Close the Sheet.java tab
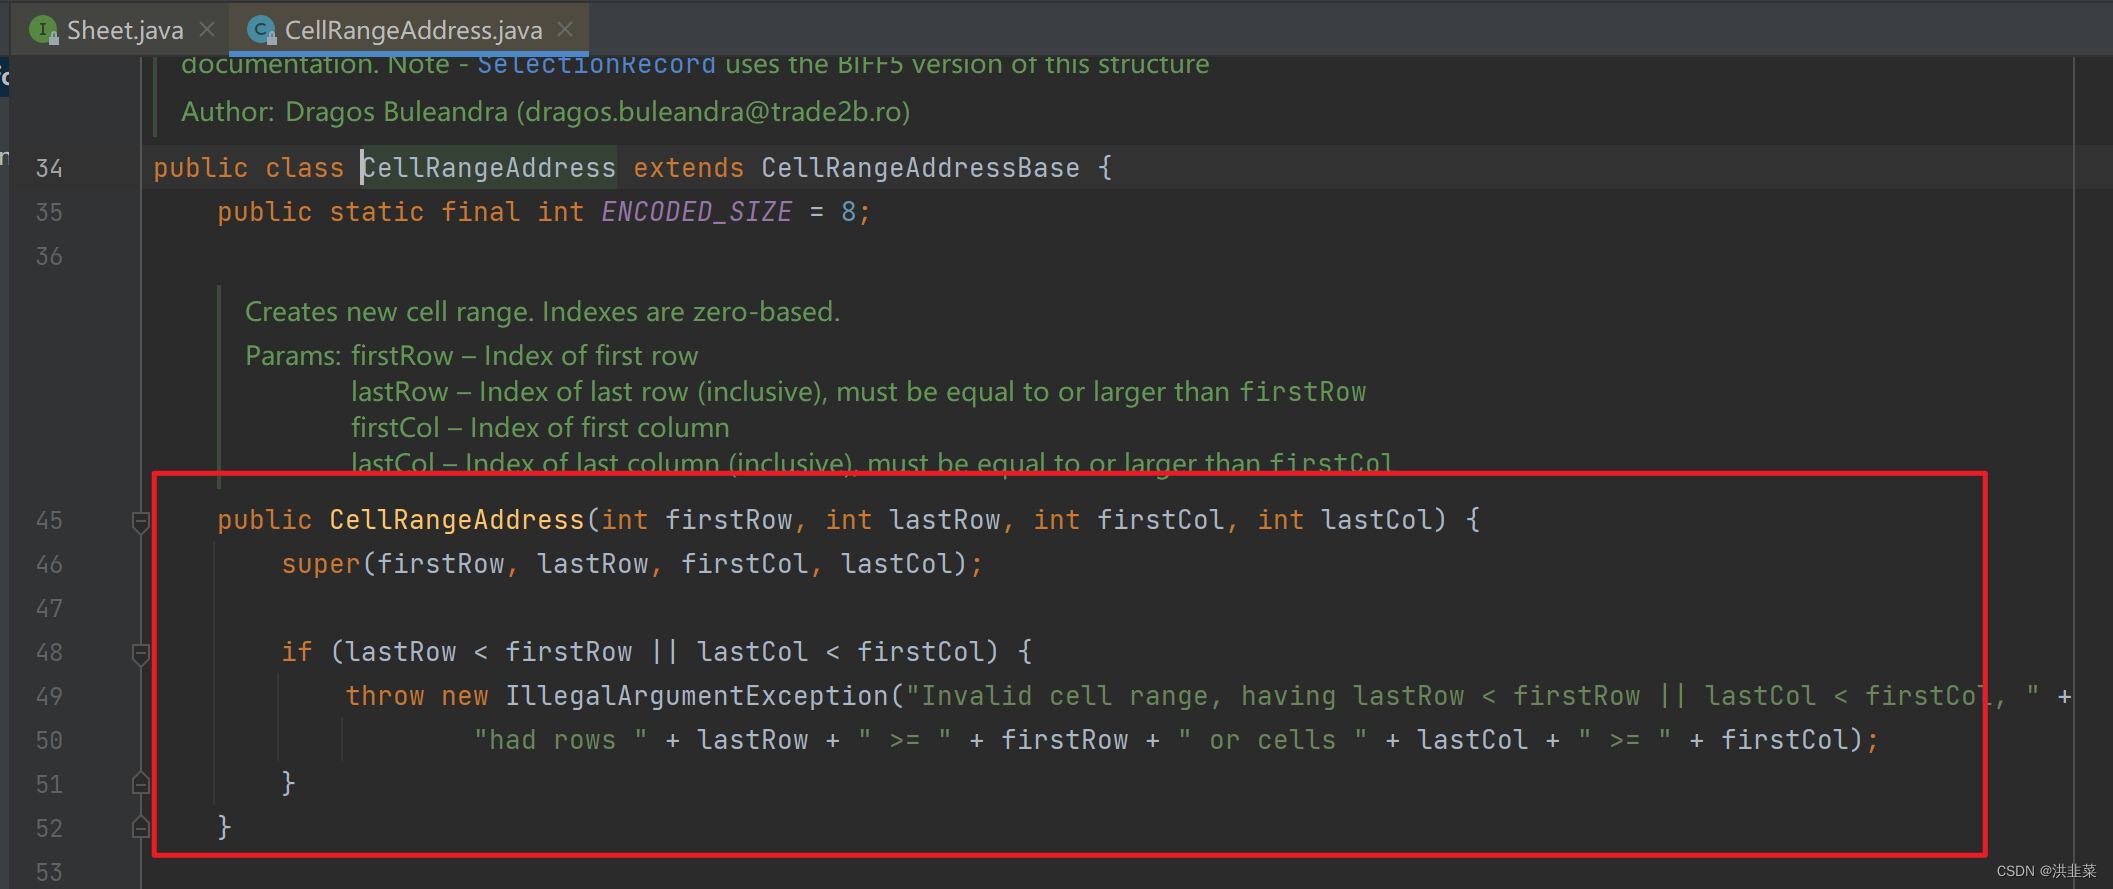 [207, 30]
